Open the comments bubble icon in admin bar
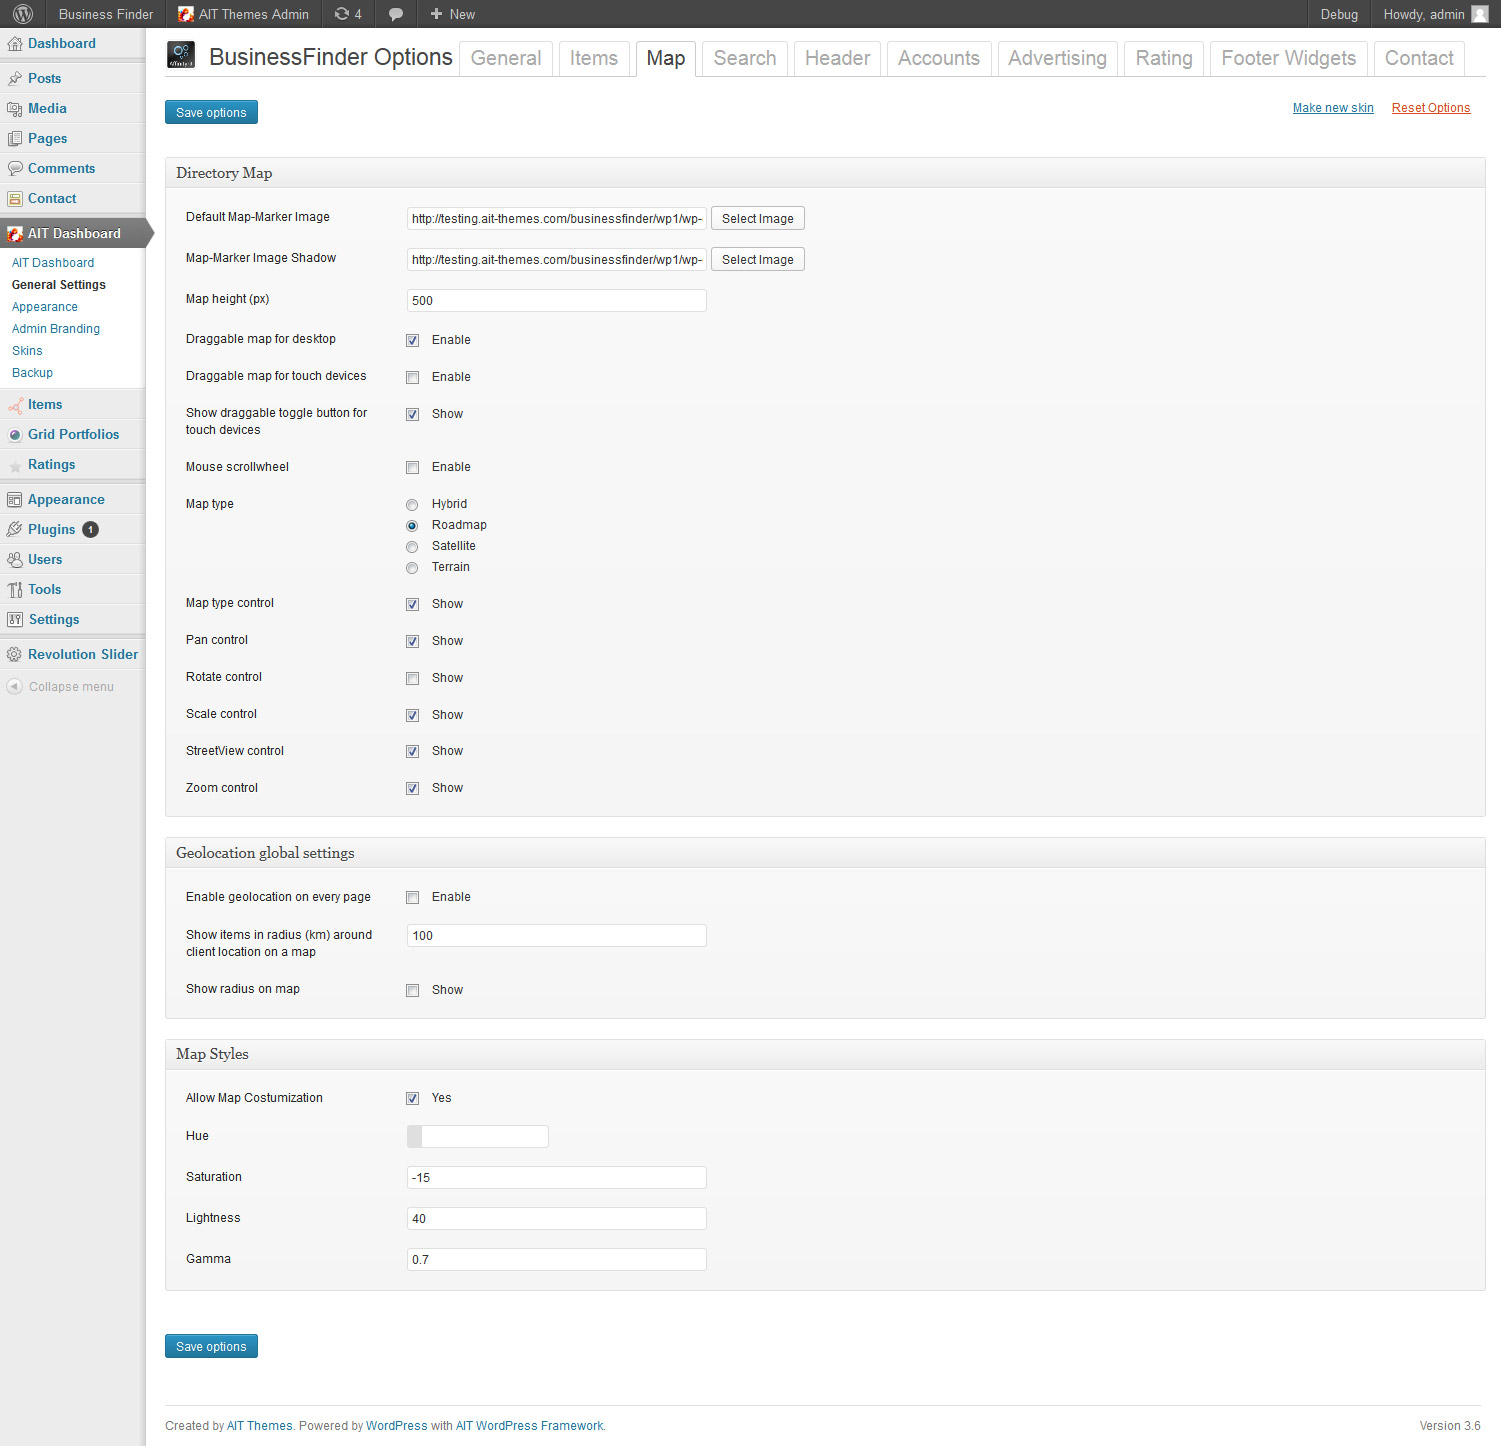 [396, 14]
